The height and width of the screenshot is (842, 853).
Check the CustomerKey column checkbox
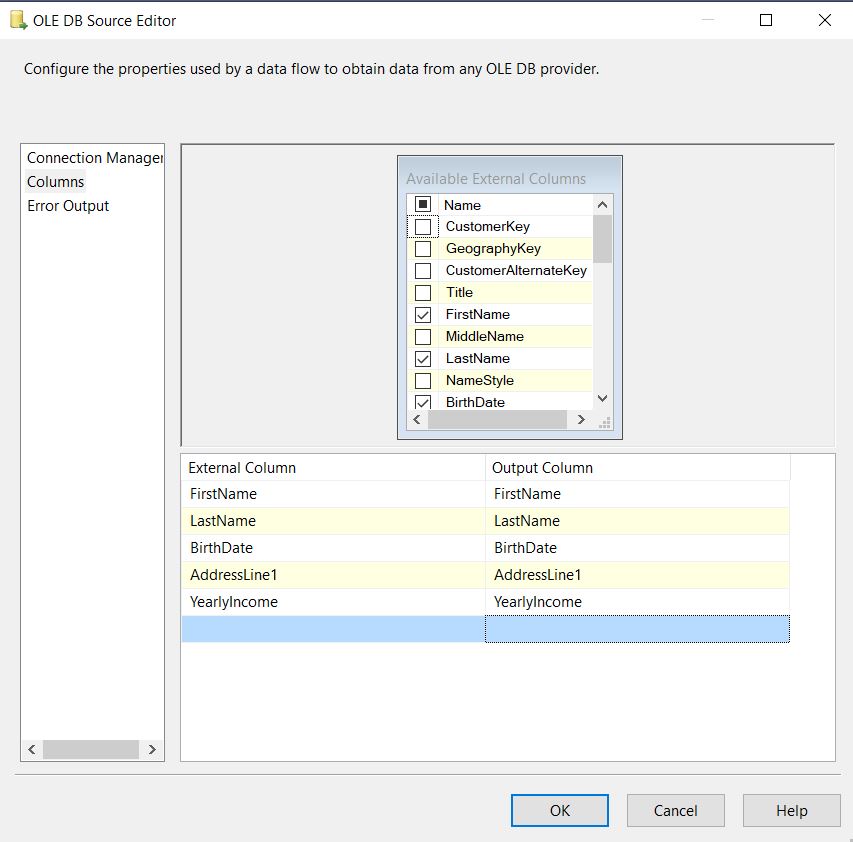pos(423,227)
